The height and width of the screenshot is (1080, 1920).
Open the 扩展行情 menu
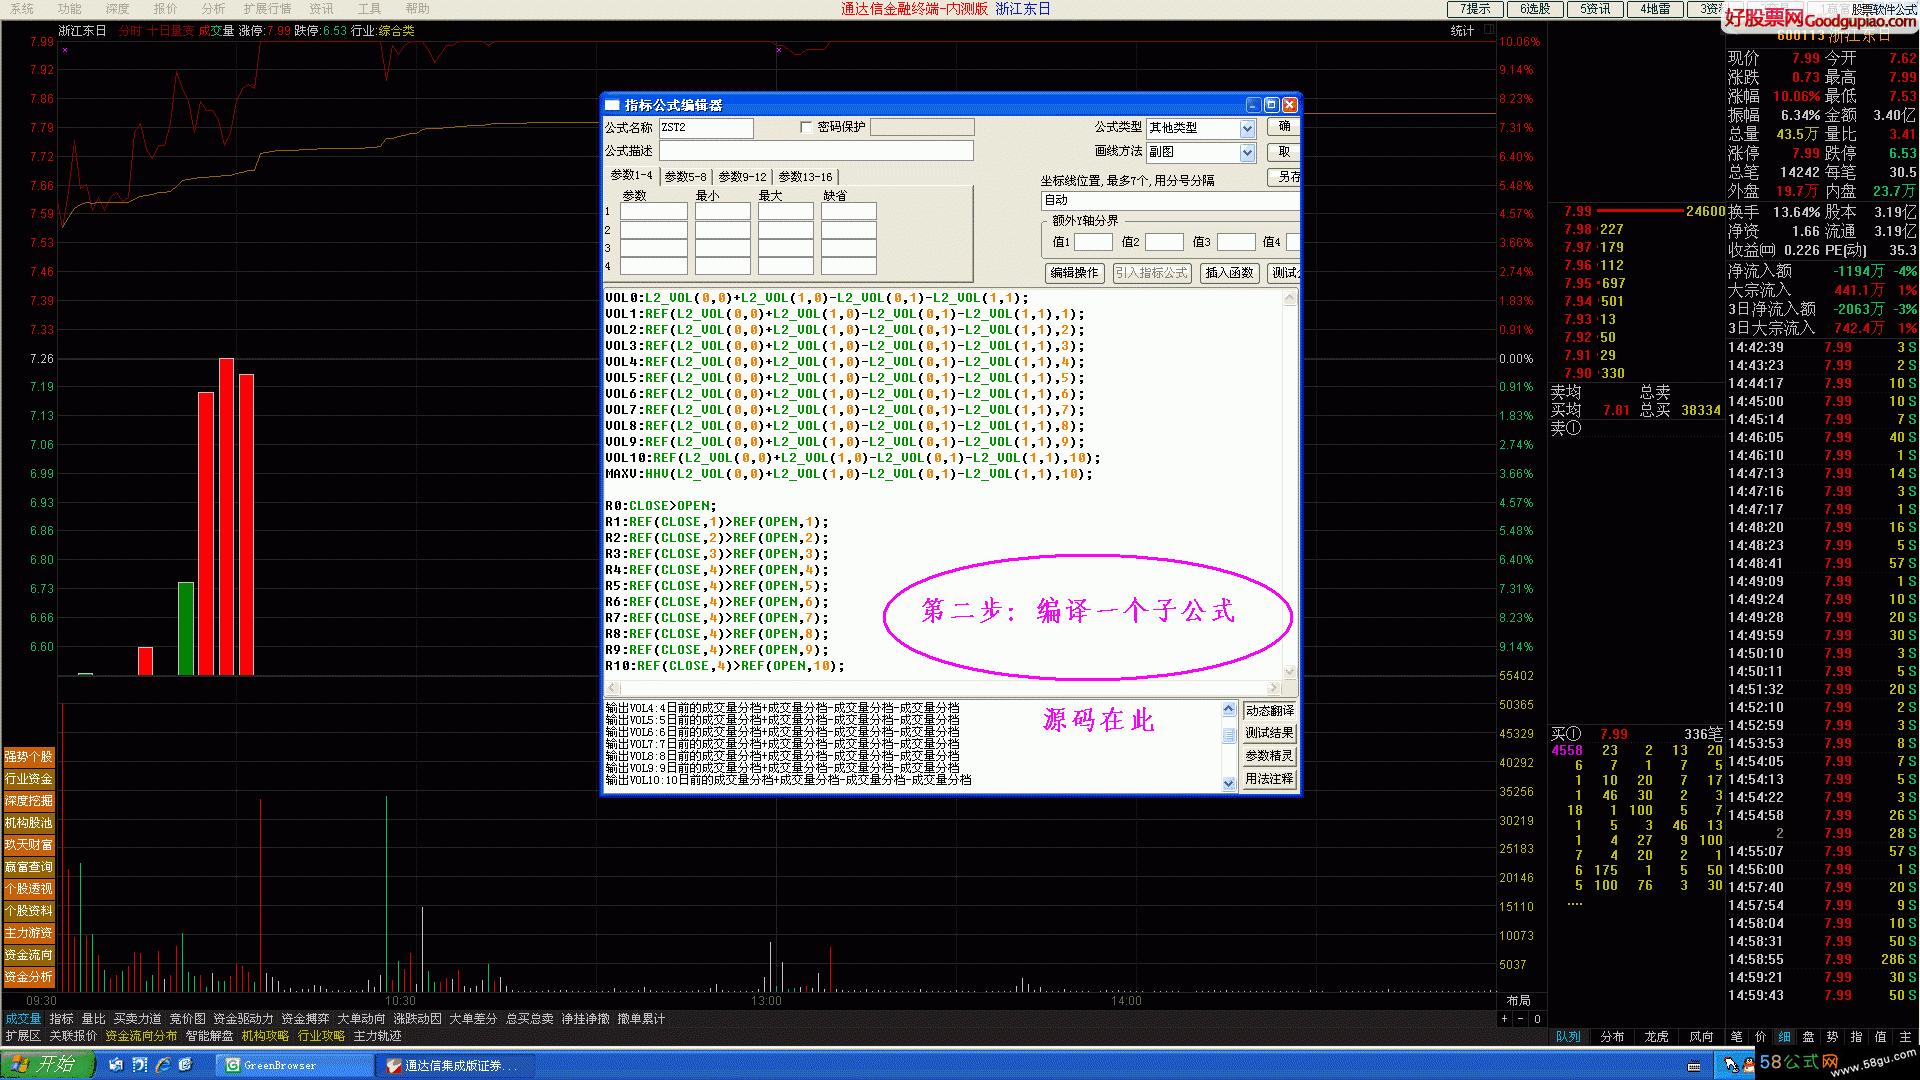click(x=268, y=9)
